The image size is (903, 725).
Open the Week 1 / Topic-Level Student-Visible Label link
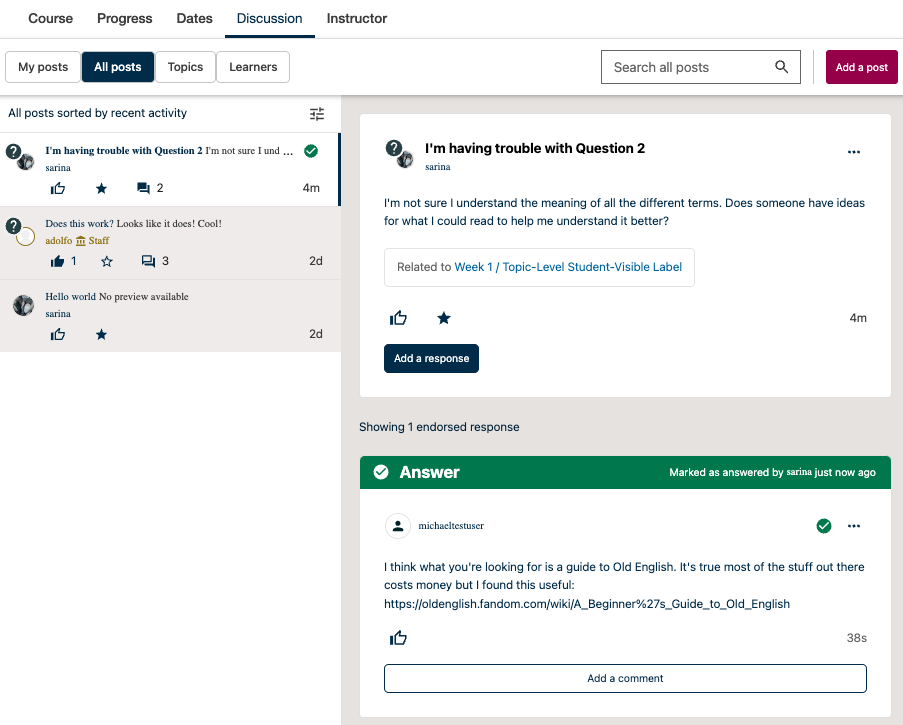(568, 267)
